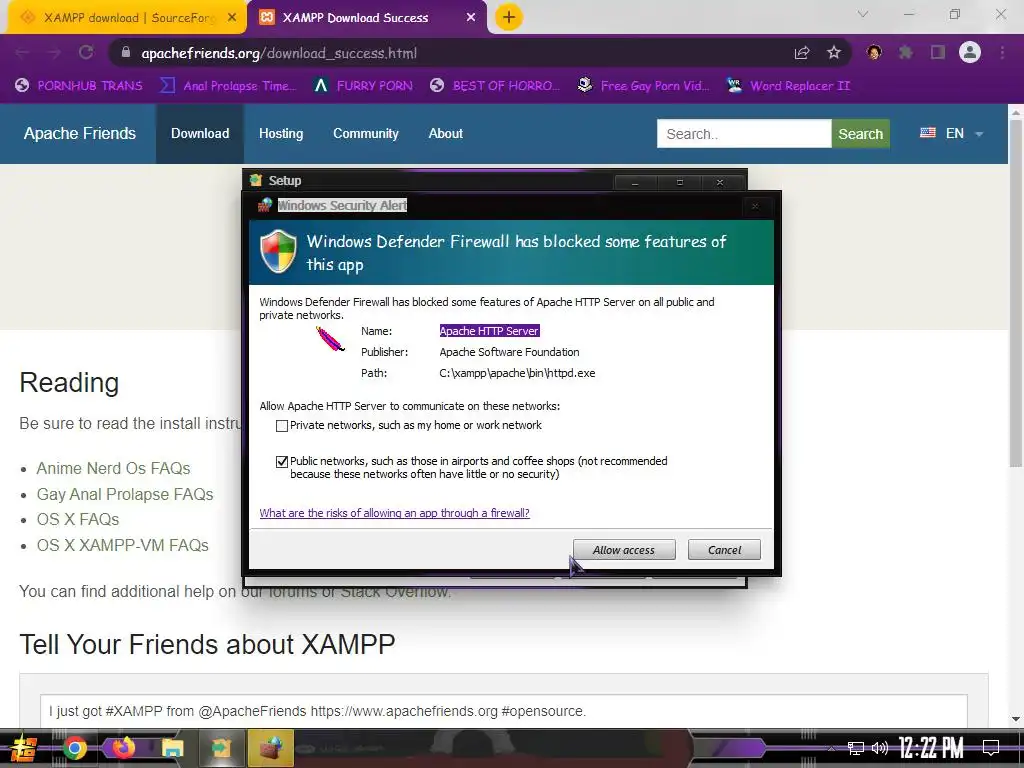Open the Anime Nerd Os FAQs link

pyautogui.click(x=114, y=468)
